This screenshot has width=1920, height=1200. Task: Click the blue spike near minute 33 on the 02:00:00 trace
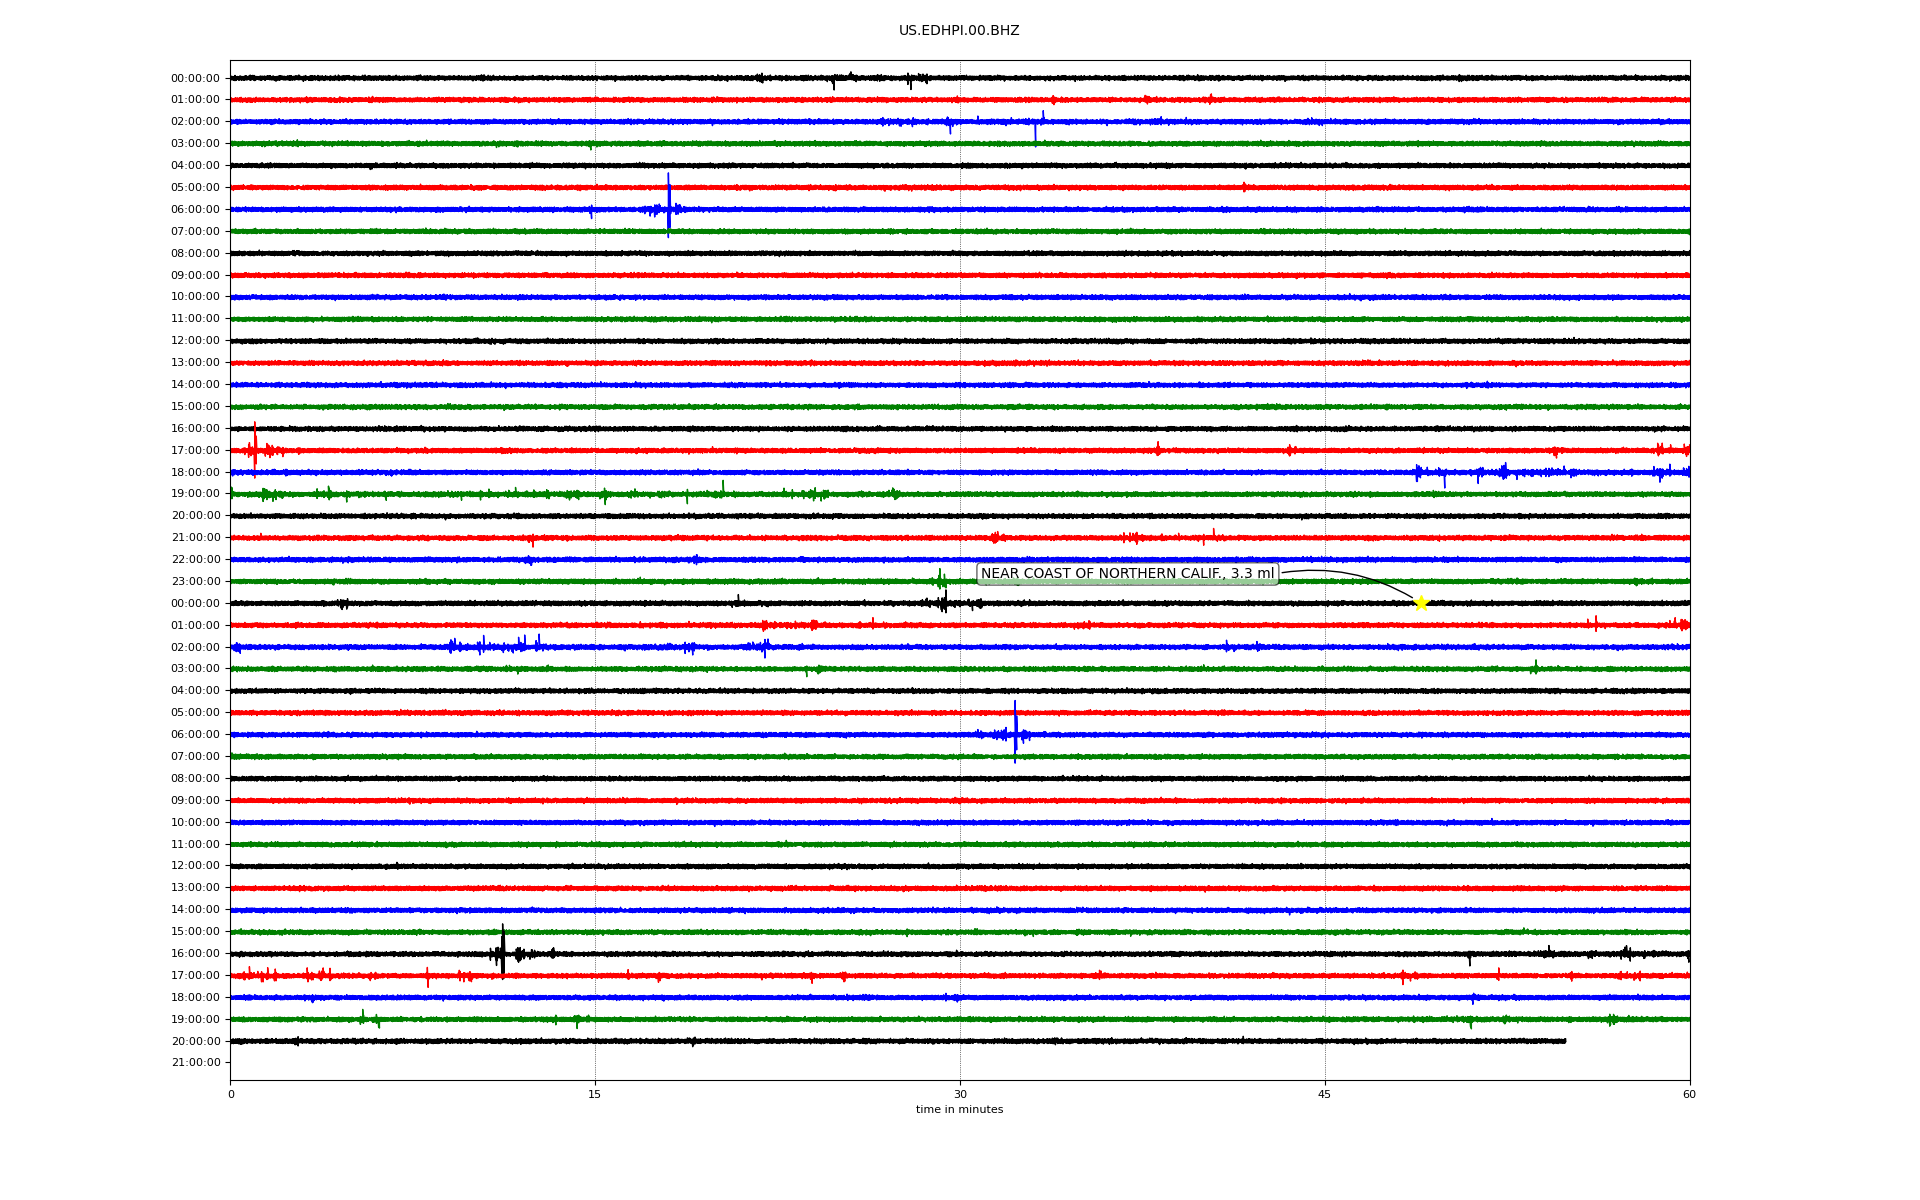[x=1035, y=130]
